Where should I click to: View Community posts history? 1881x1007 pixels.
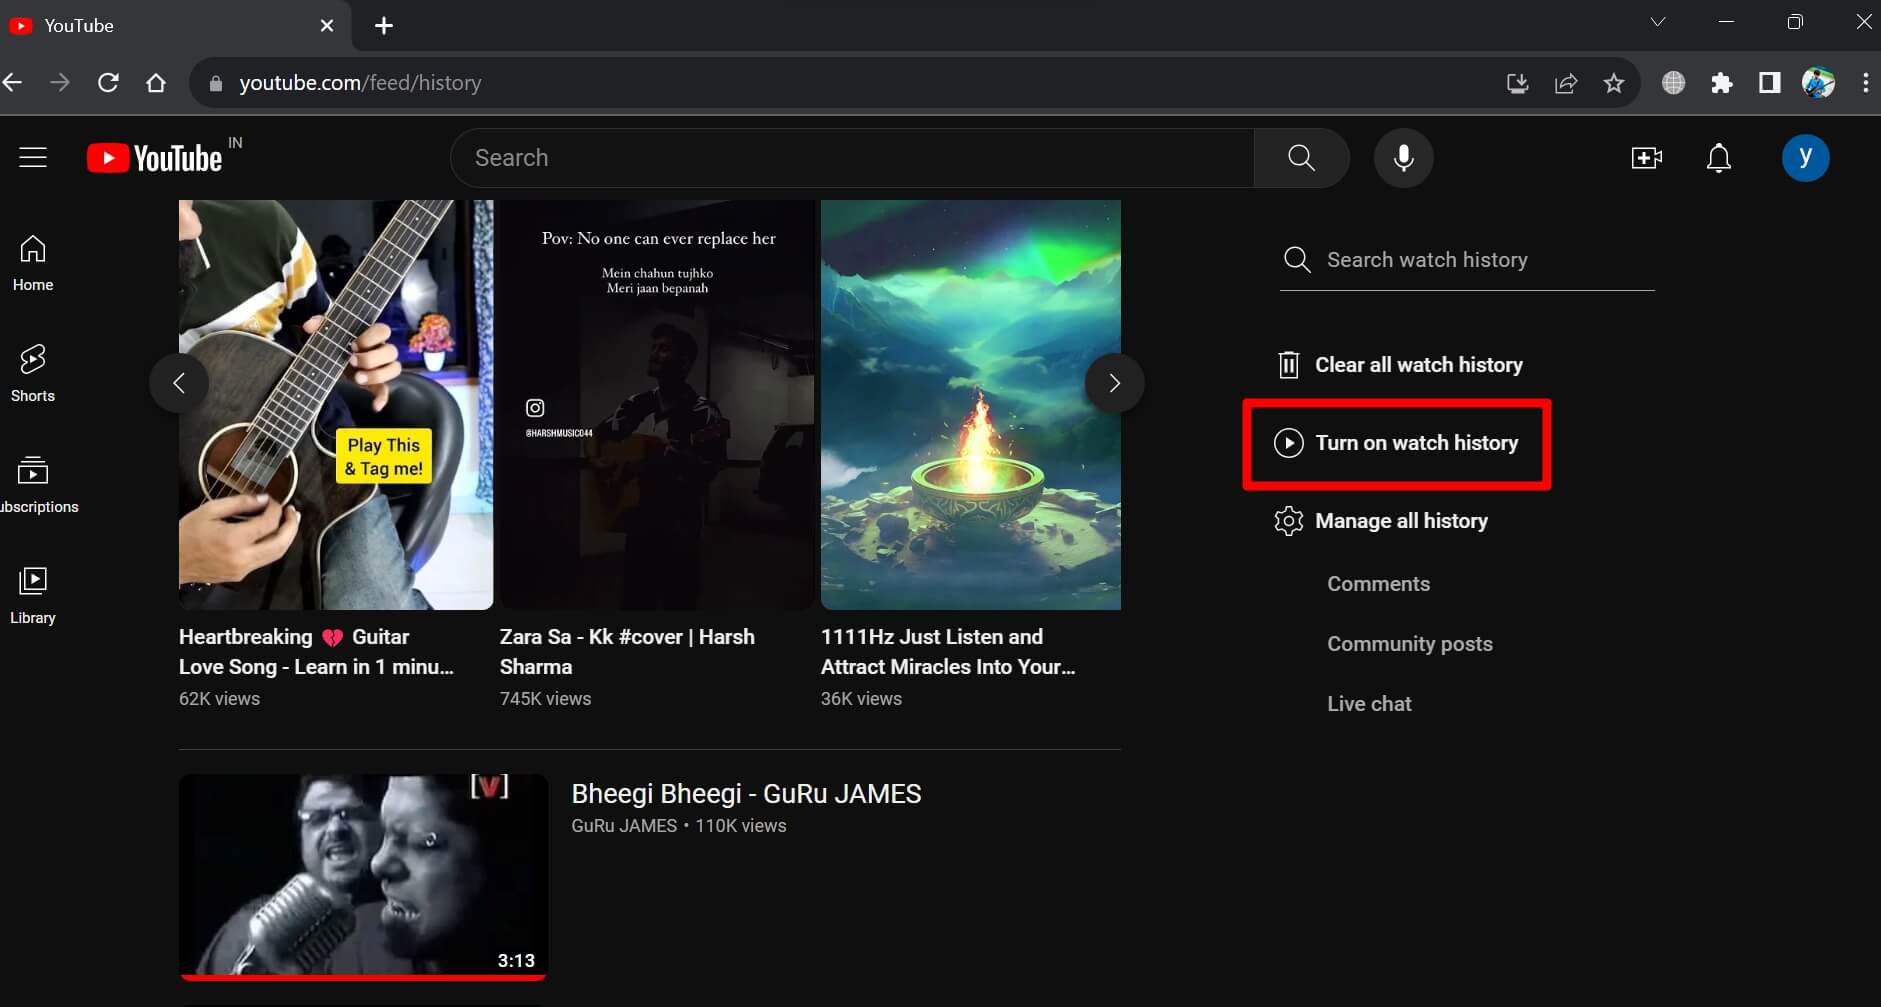click(1409, 644)
